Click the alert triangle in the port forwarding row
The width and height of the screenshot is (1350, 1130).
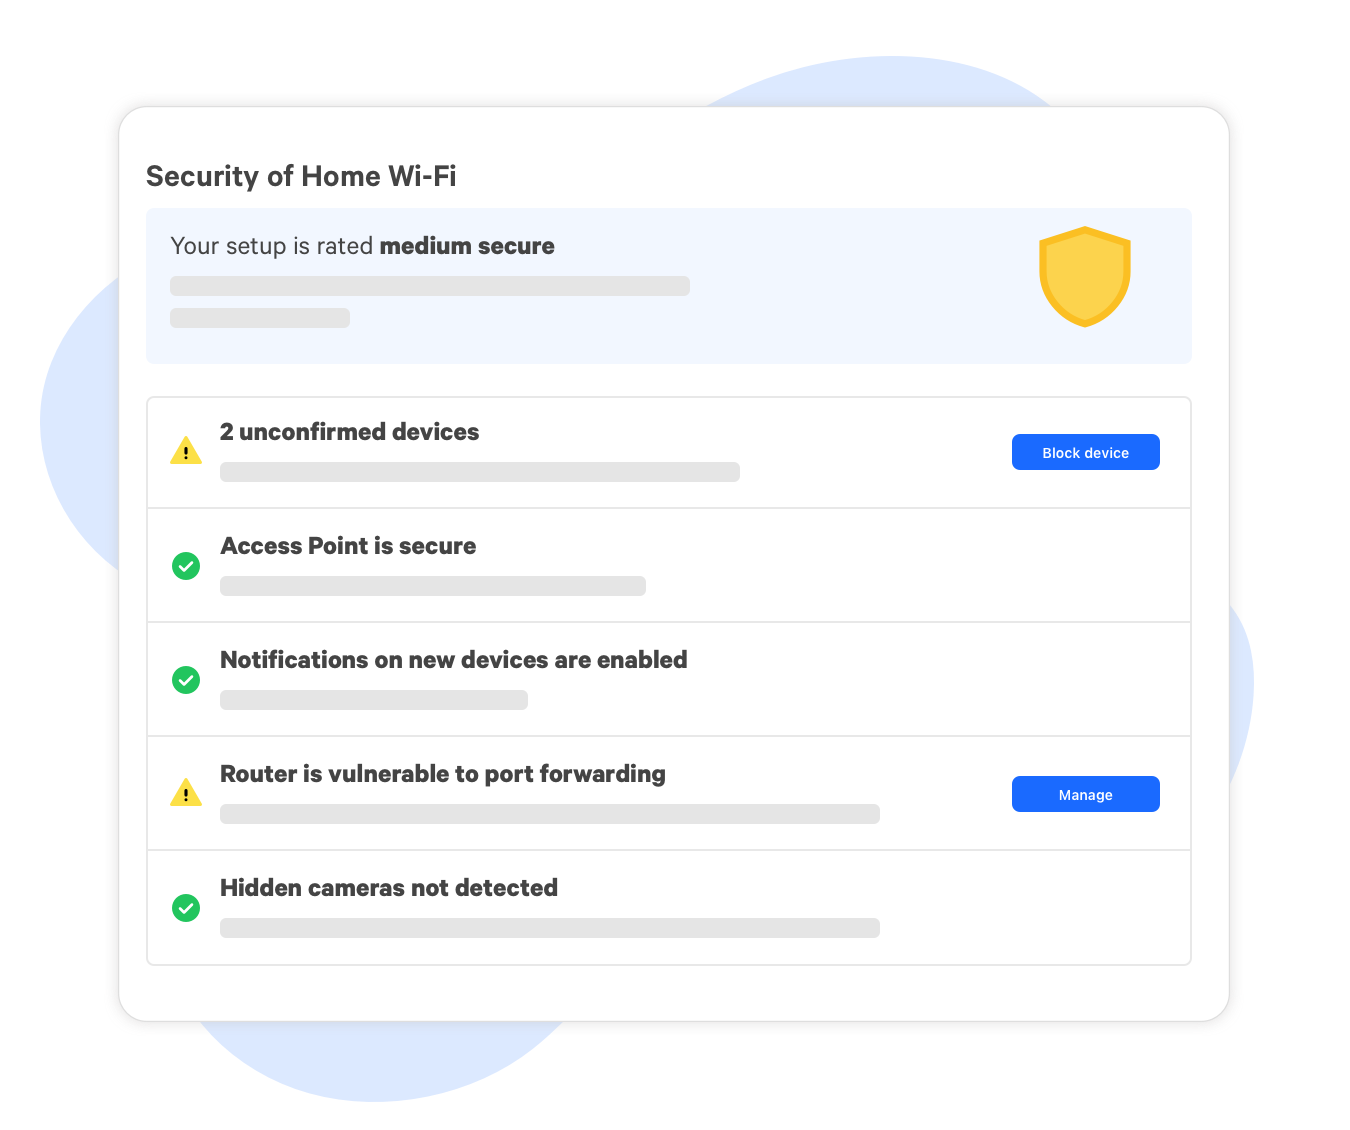click(x=186, y=793)
